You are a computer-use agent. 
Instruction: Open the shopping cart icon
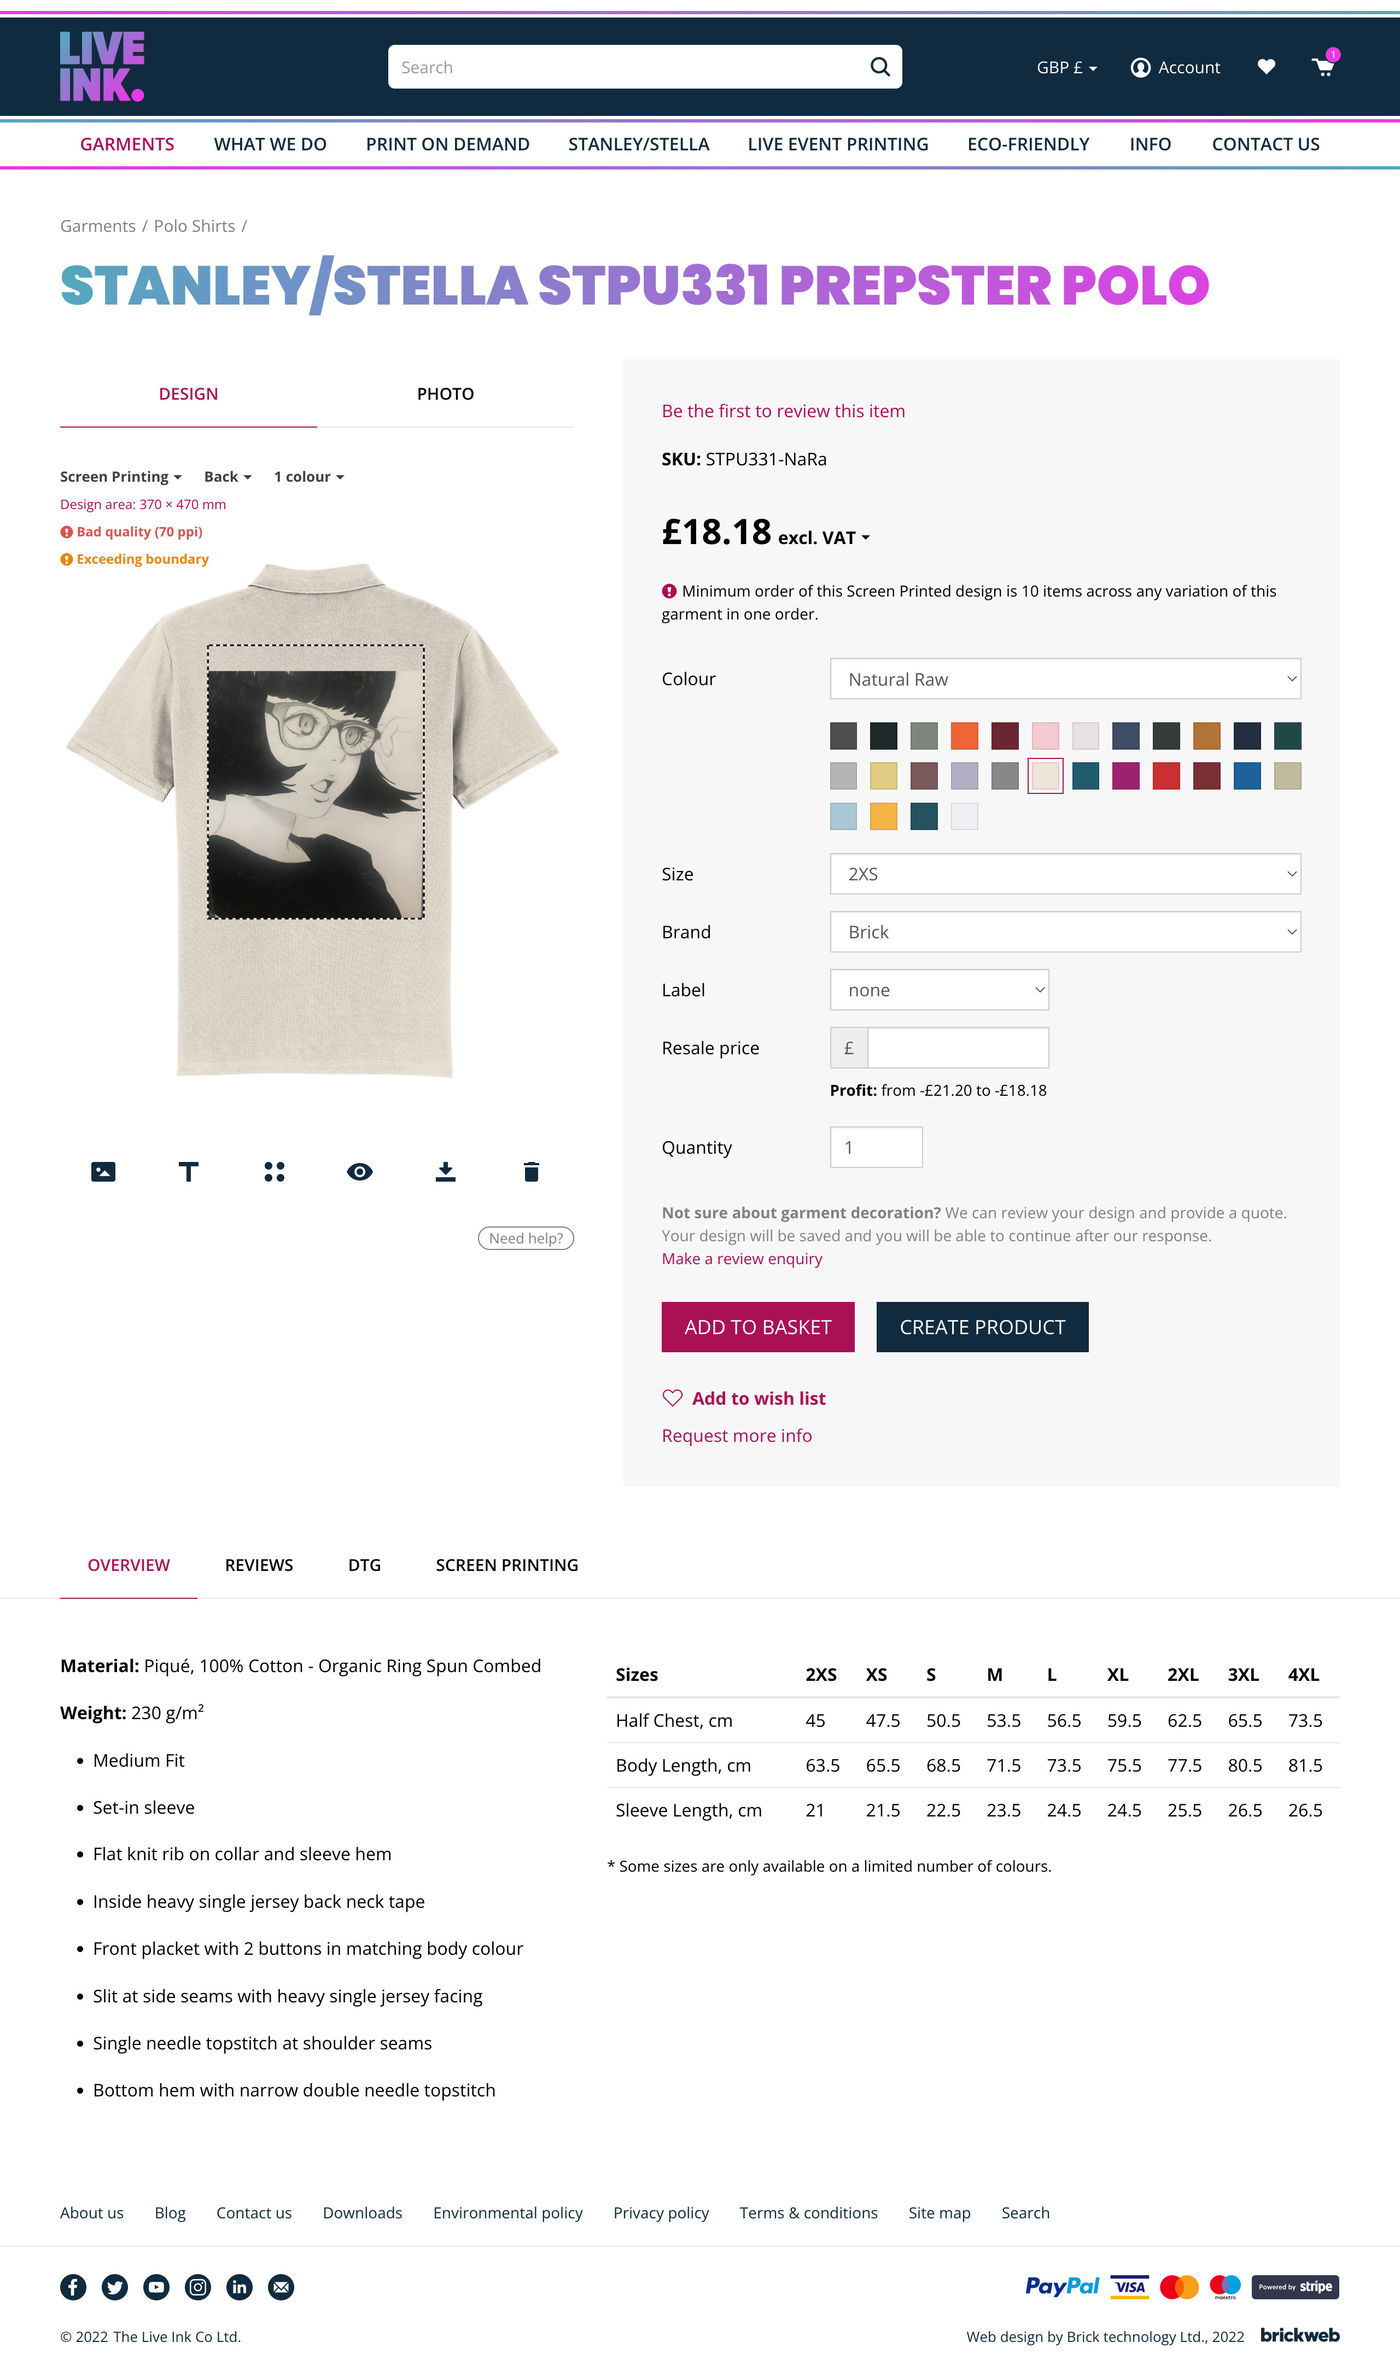tap(1323, 67)
